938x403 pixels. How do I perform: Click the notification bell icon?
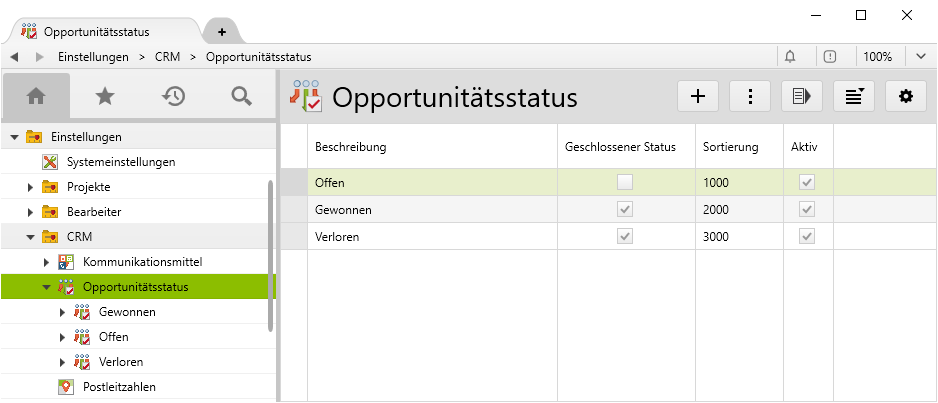pos(790,57)
